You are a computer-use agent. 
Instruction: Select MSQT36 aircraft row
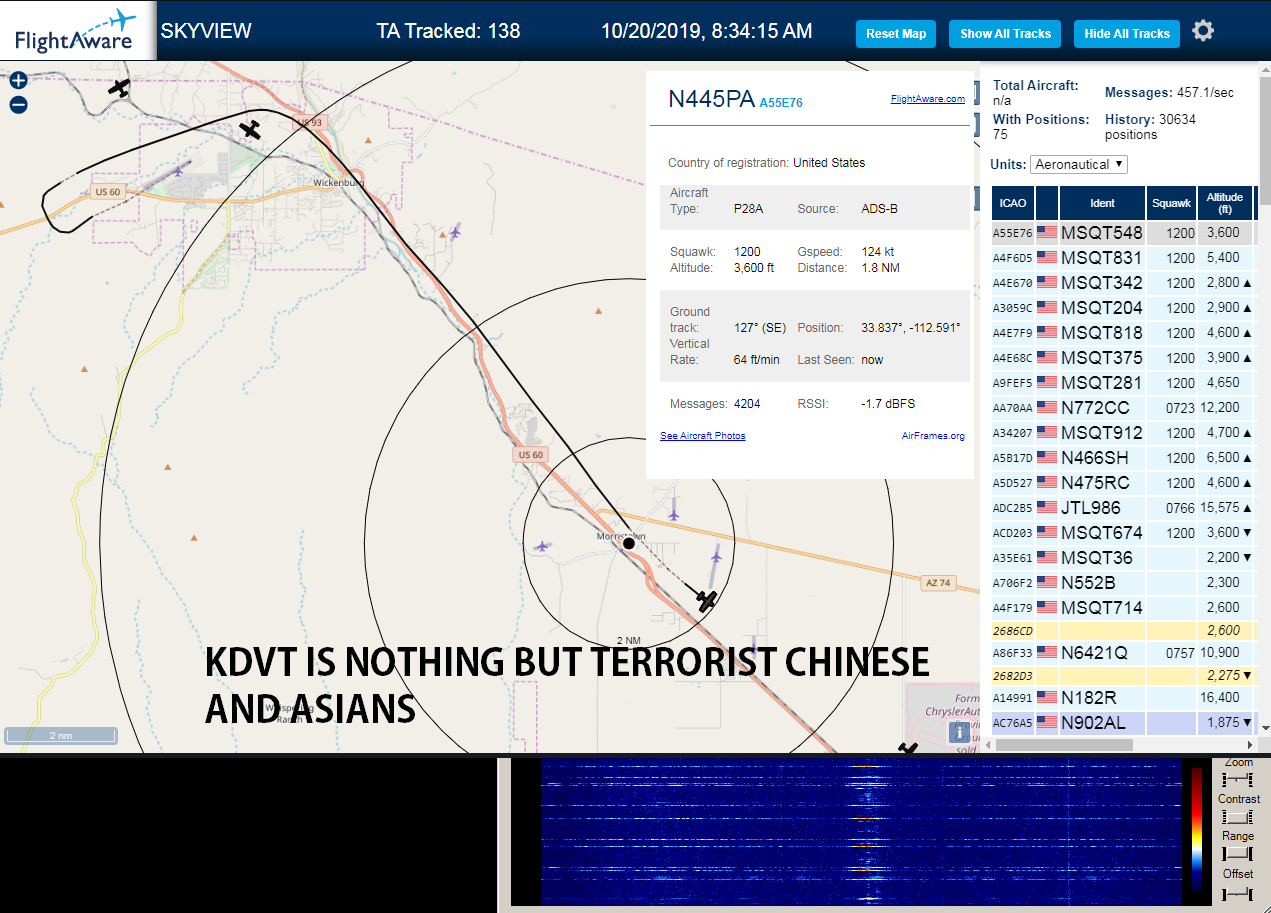pos(1124,558)
